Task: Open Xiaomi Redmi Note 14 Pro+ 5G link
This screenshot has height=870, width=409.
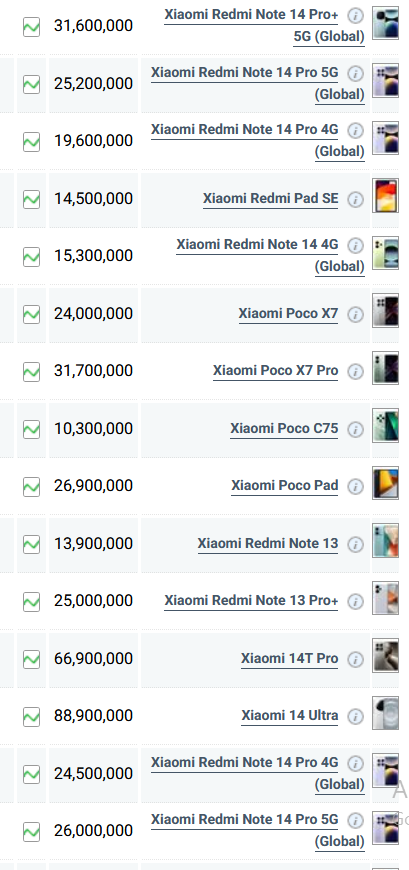Action: click(x=265, y=26)
